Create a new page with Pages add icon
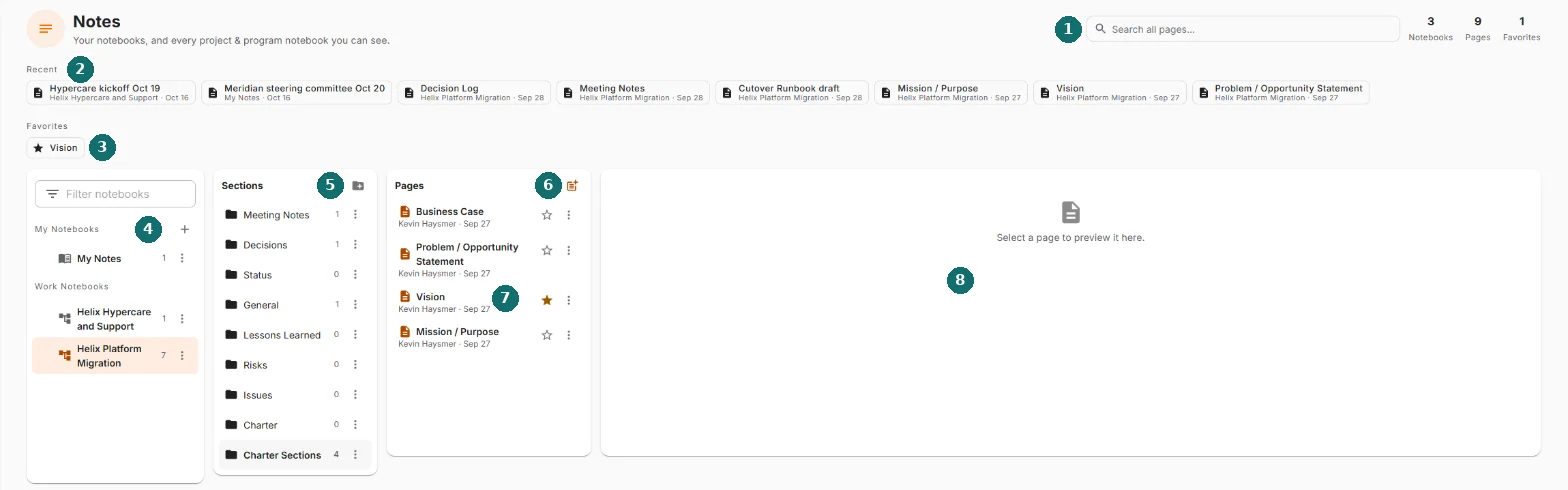 572,186
